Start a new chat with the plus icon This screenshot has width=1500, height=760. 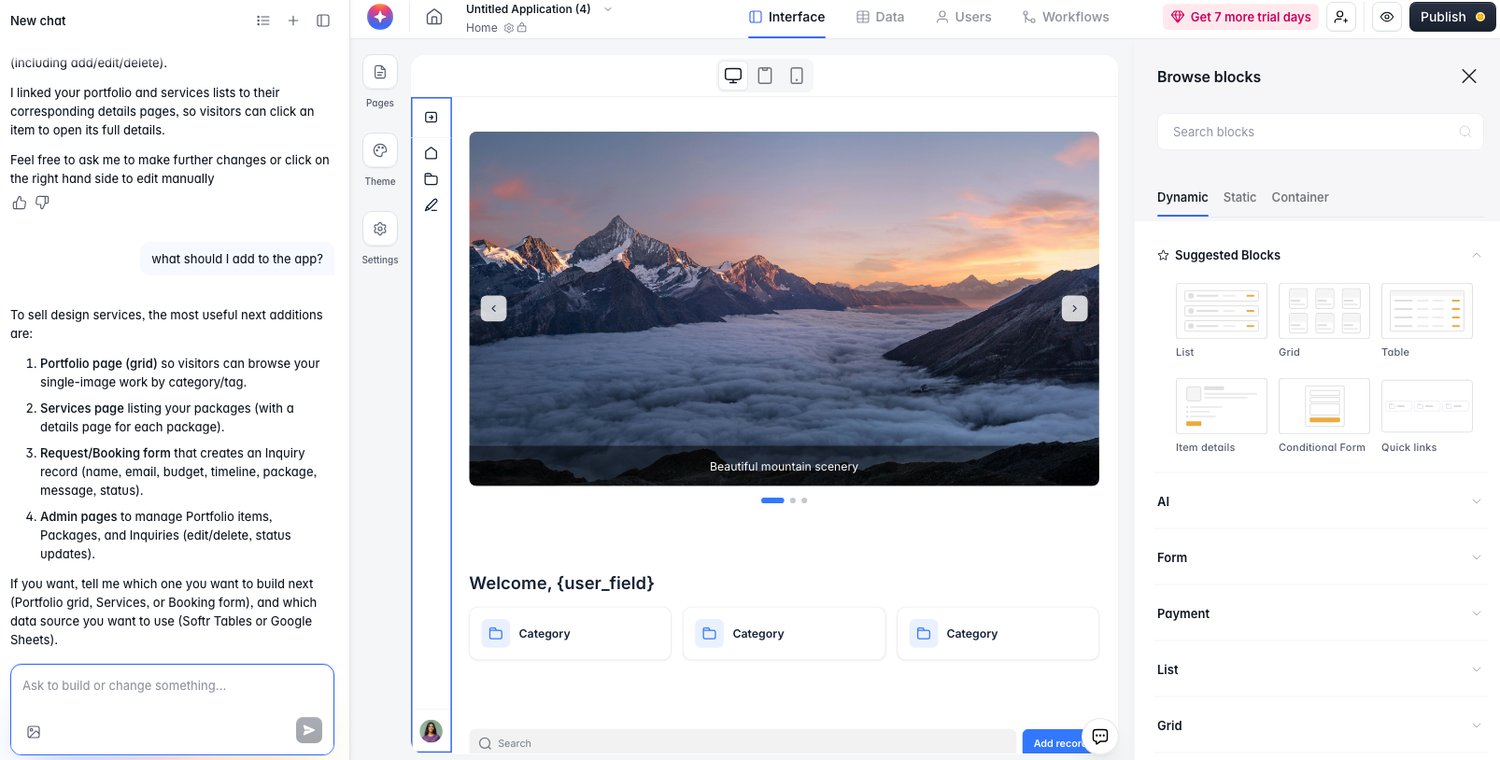(x=293, y=20)
